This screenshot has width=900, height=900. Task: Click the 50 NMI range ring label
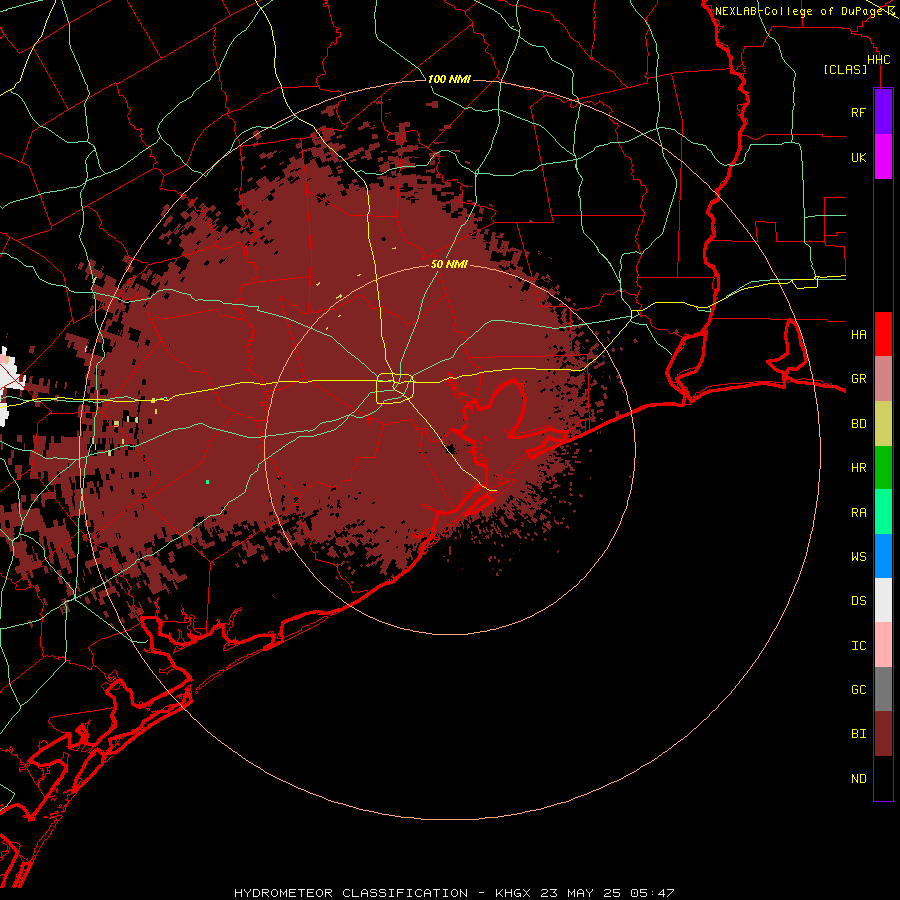(449, 264)
